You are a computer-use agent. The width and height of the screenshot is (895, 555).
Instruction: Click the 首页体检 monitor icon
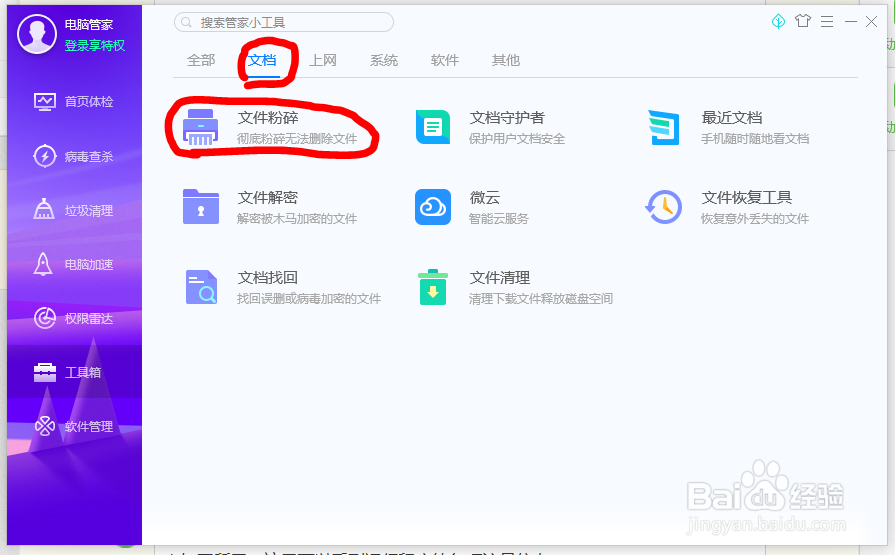45,102
